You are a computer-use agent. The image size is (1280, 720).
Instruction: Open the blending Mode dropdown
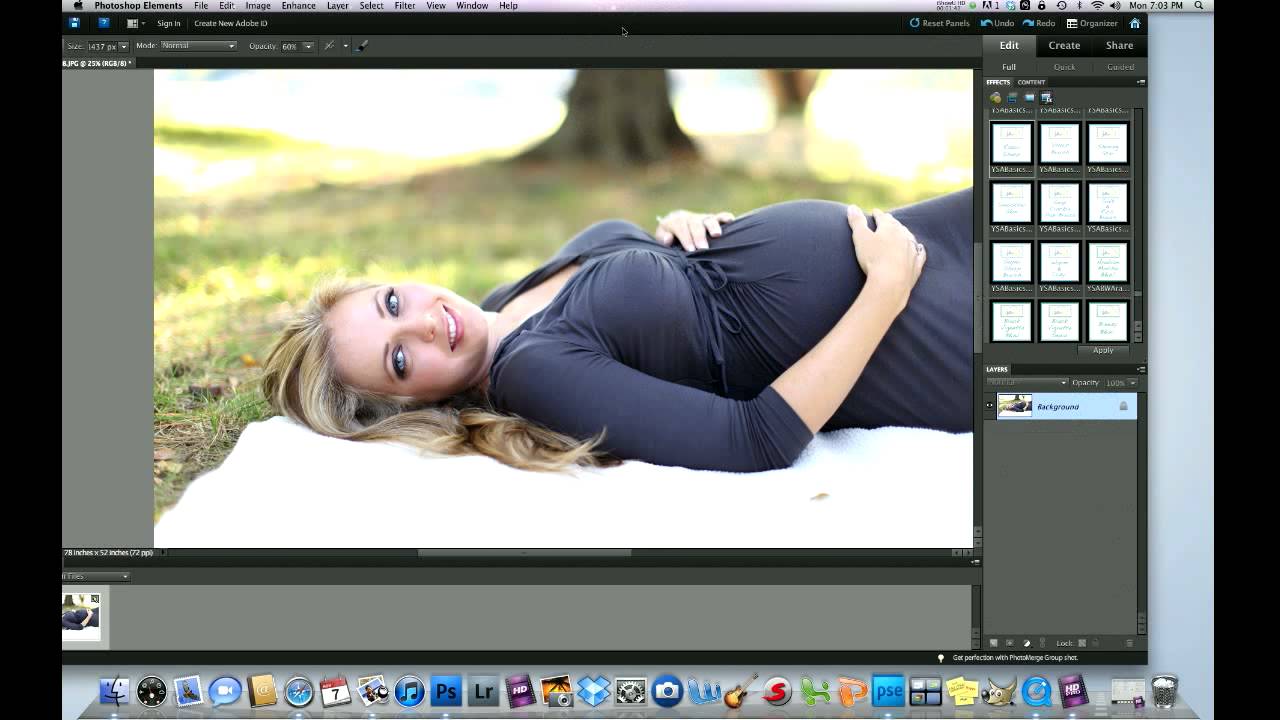pyautogui.click(x=198, y=46)
